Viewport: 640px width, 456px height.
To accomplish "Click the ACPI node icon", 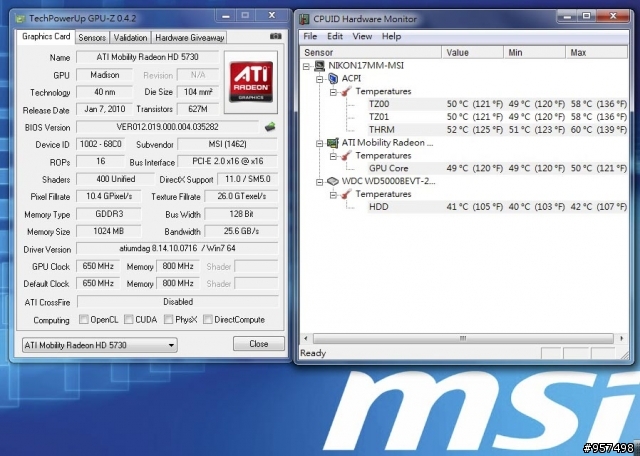I will [333, 78].
